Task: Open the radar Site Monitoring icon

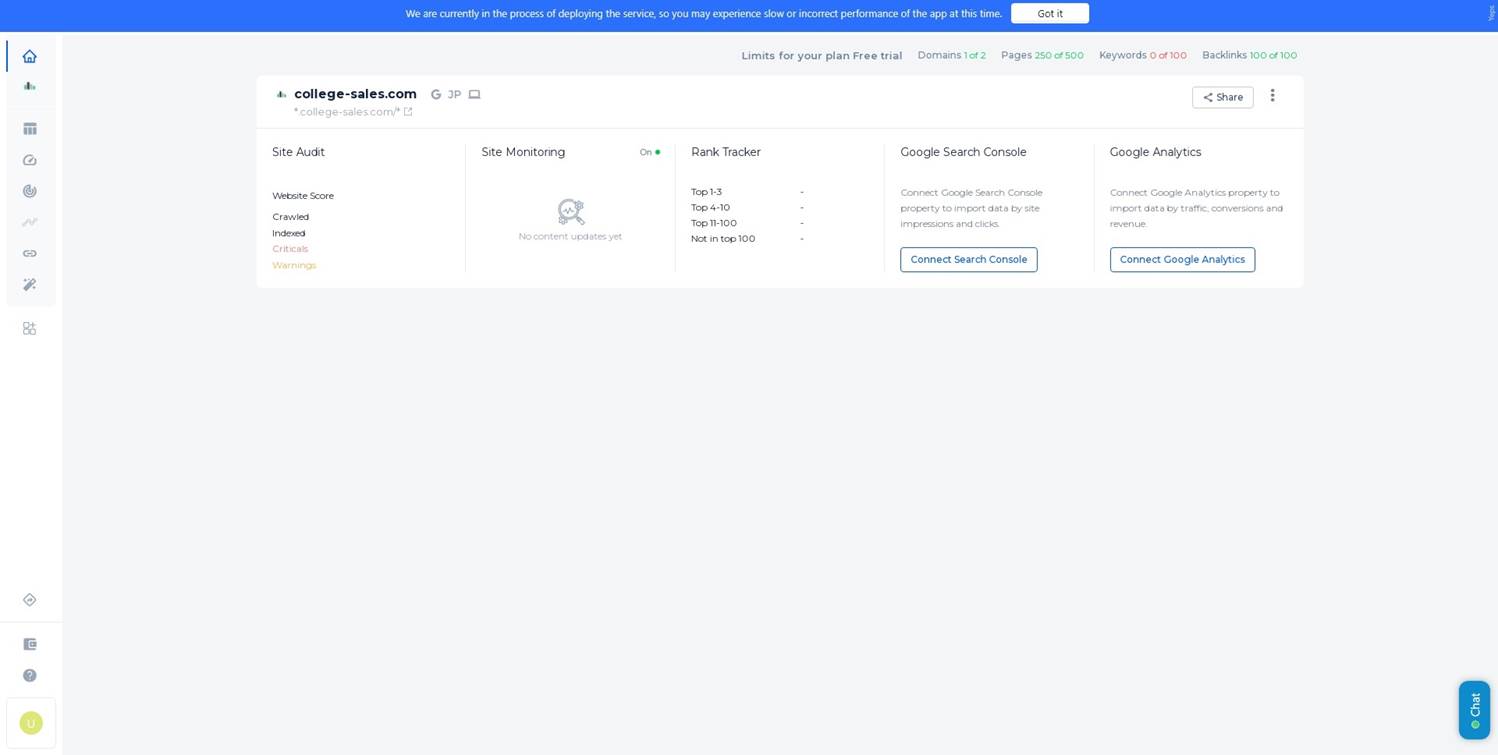Action: pyautogui.click(x=30, y=191)
